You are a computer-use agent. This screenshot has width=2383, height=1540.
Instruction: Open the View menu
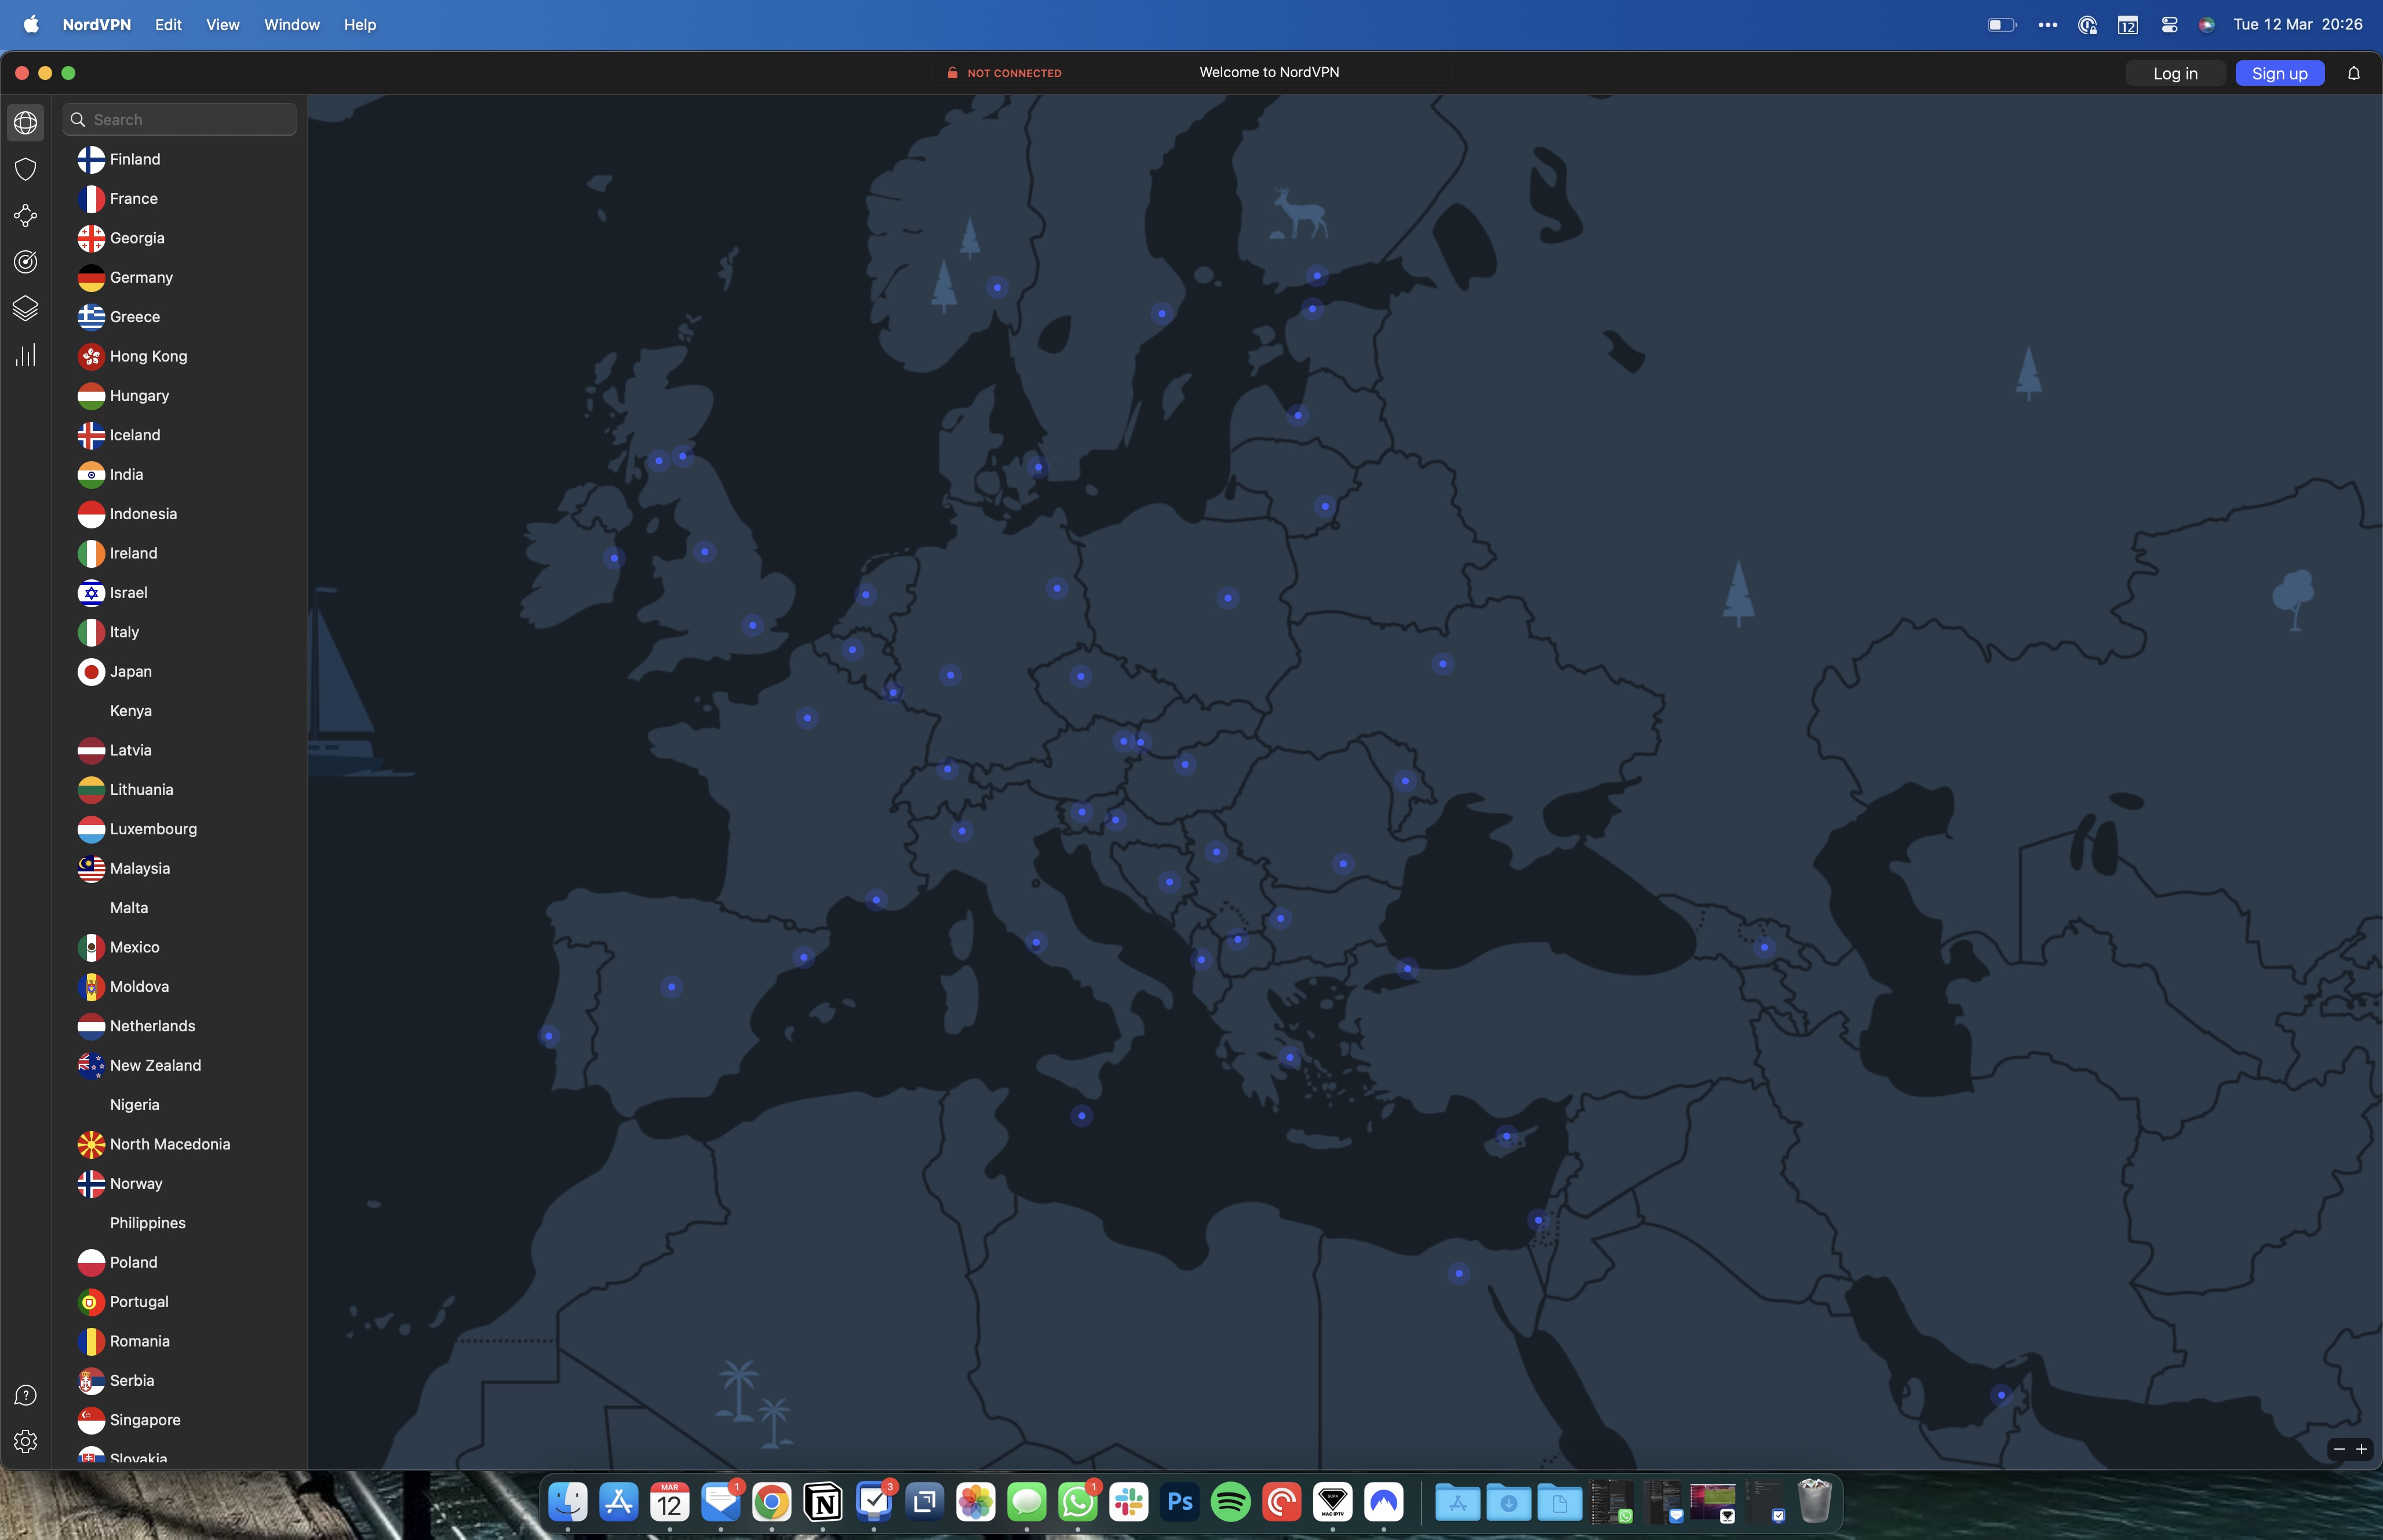222,25
